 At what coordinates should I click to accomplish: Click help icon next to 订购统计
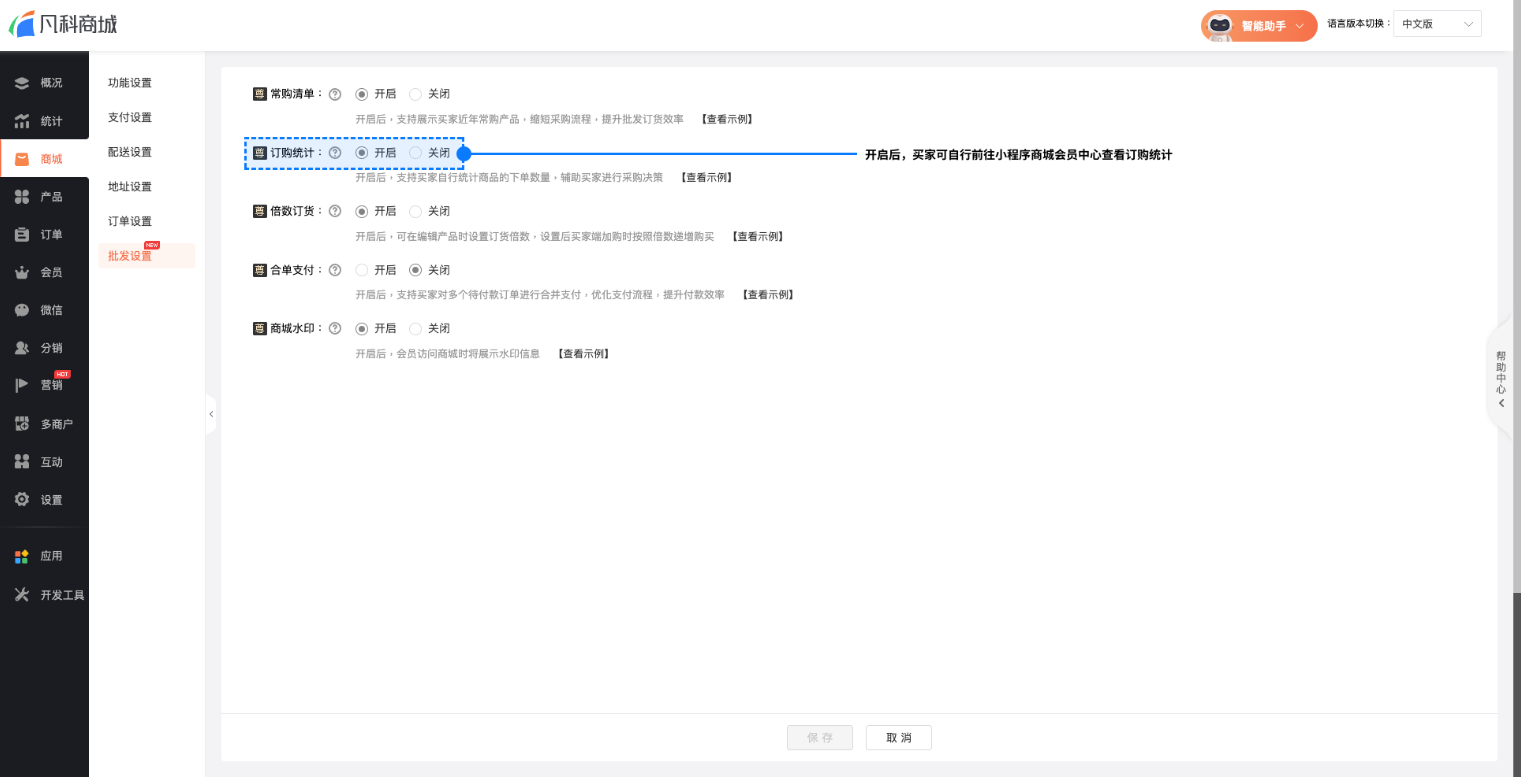335,153
